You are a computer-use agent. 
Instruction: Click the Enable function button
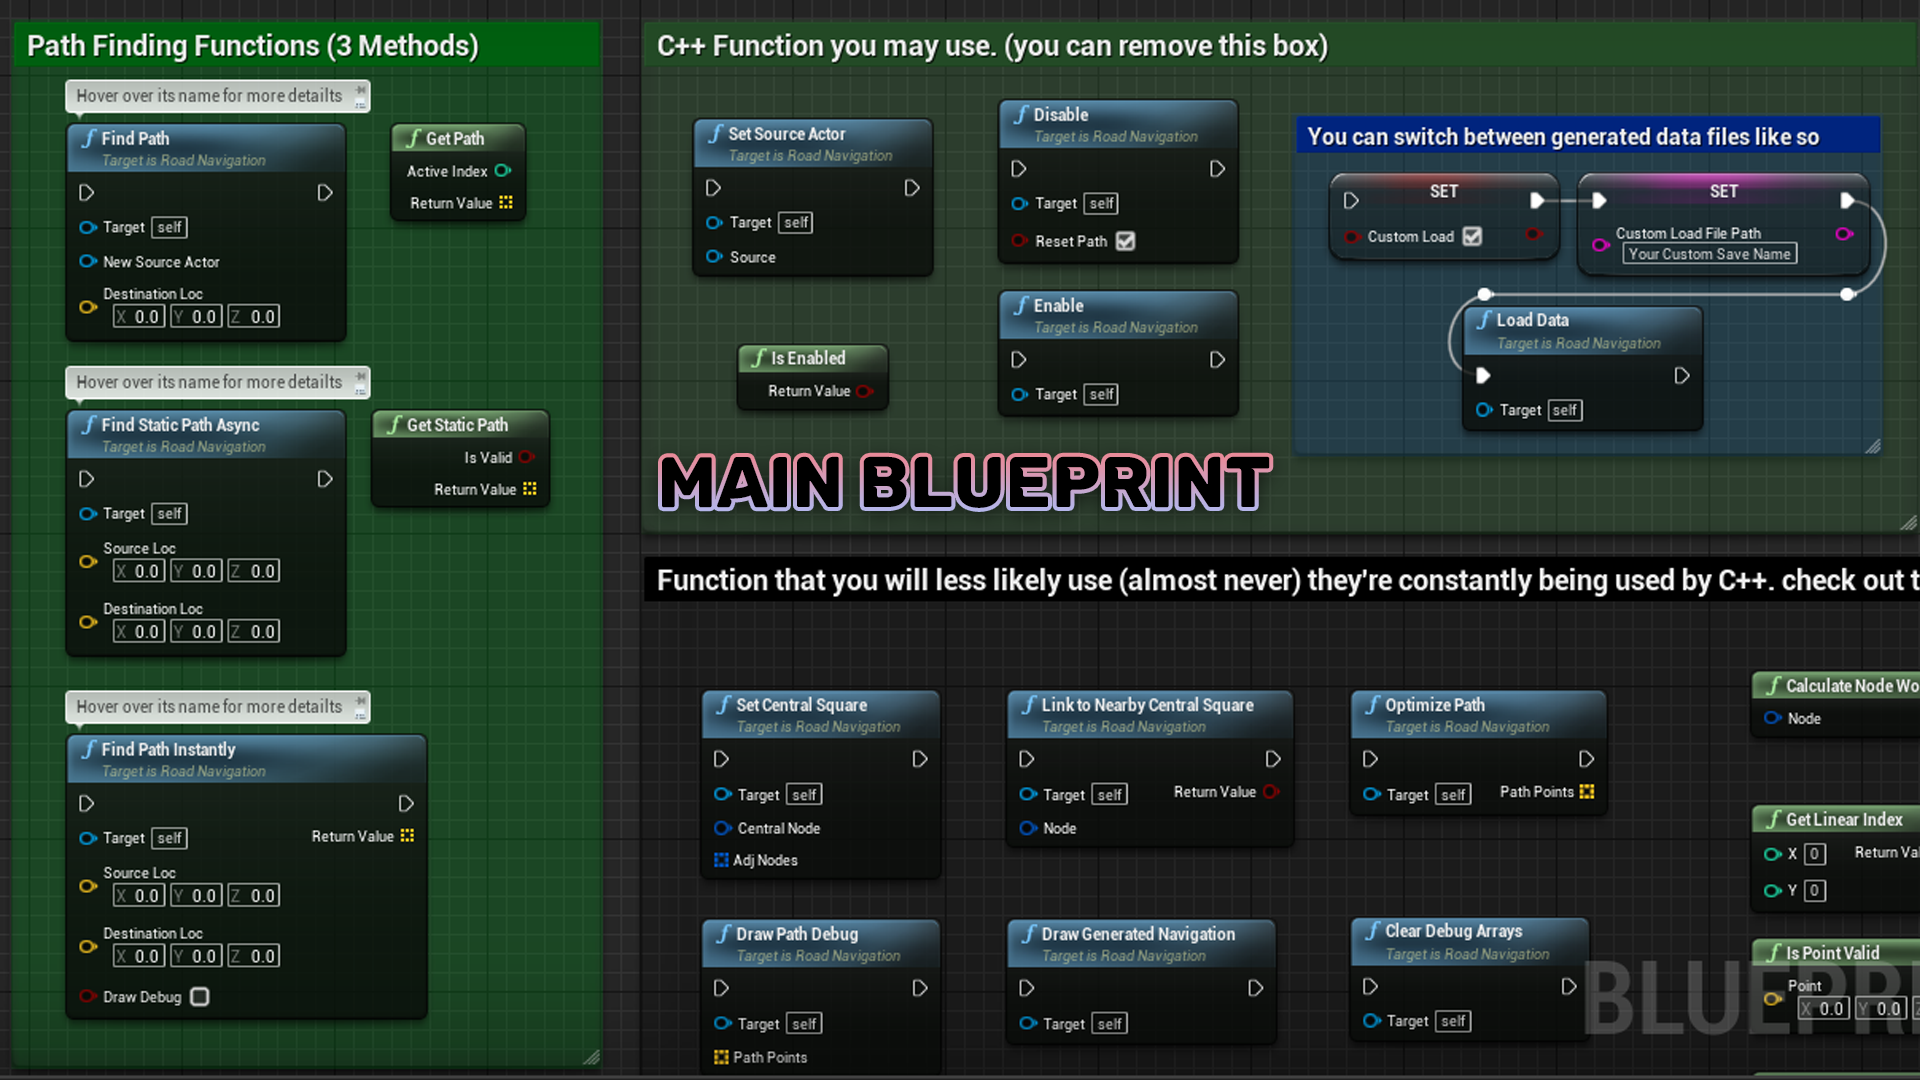point(1121,314)
